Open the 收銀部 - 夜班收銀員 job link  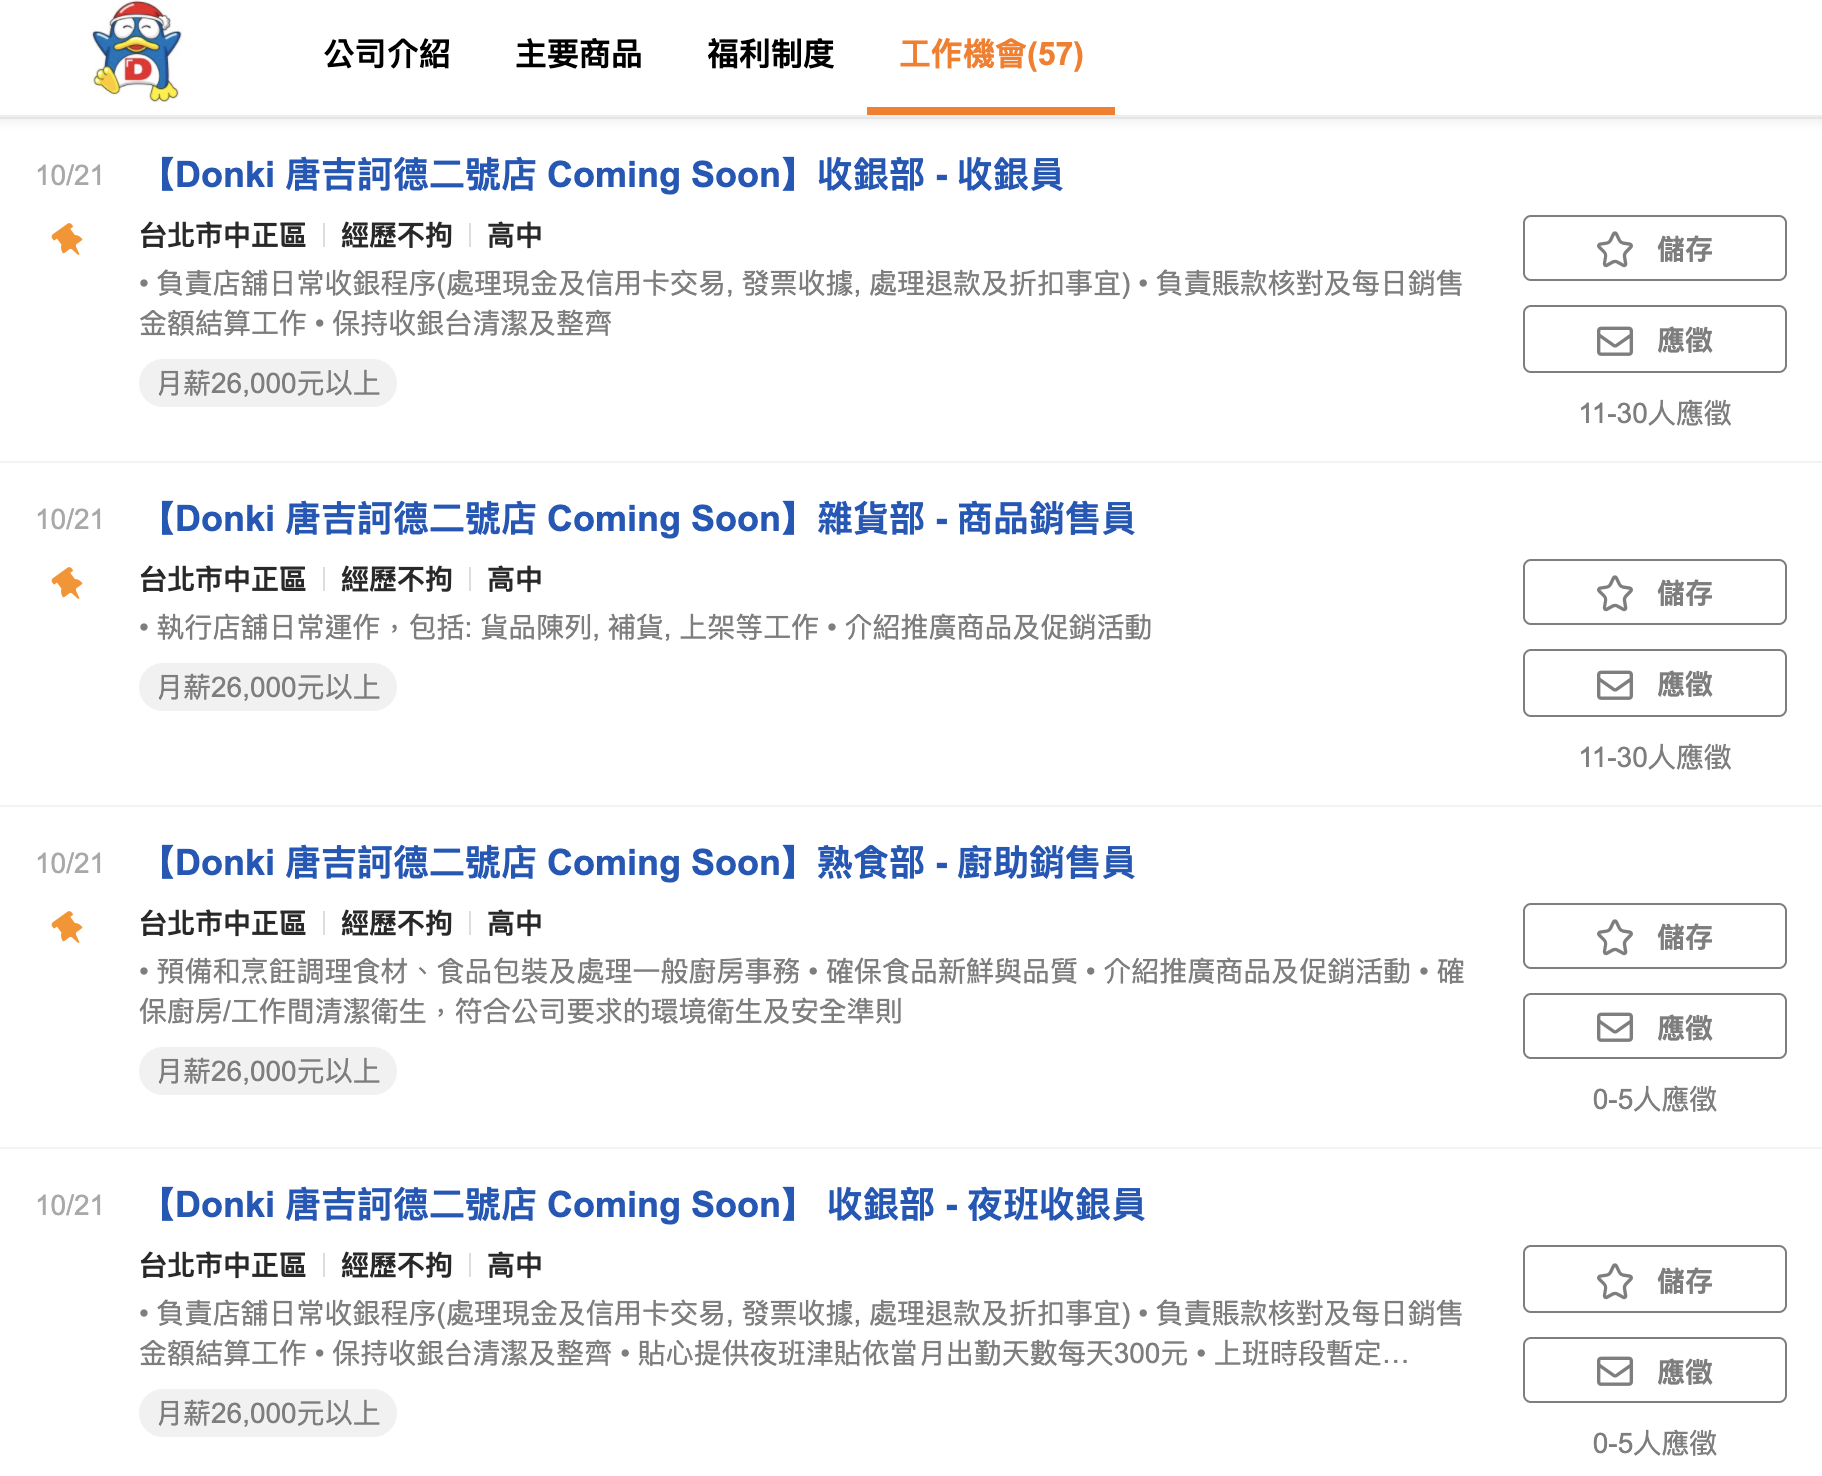tap(645, 1205)
